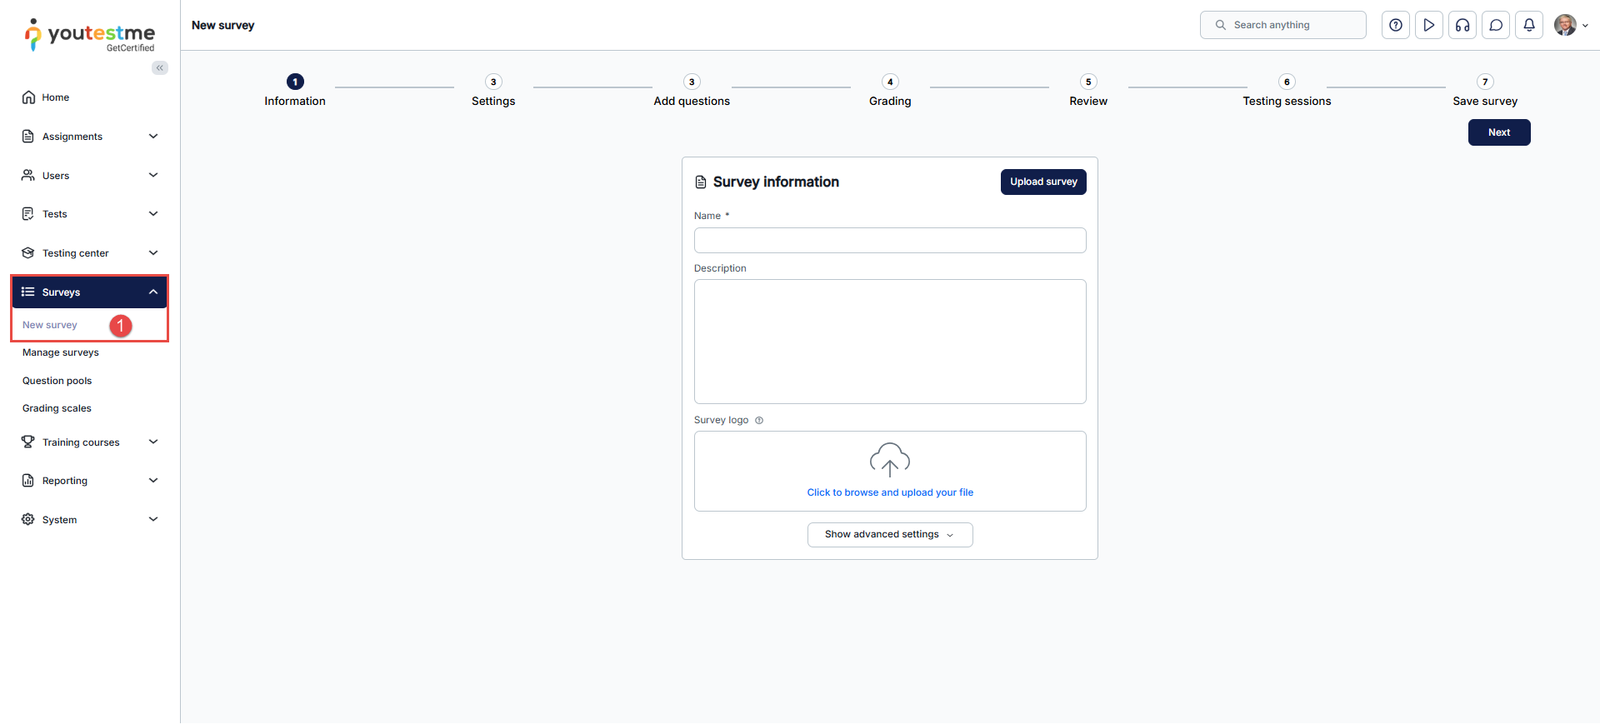Click the Assignments clipboard icon
The width and height of the screenshot is (1600, 724).
tap(28, 136)
